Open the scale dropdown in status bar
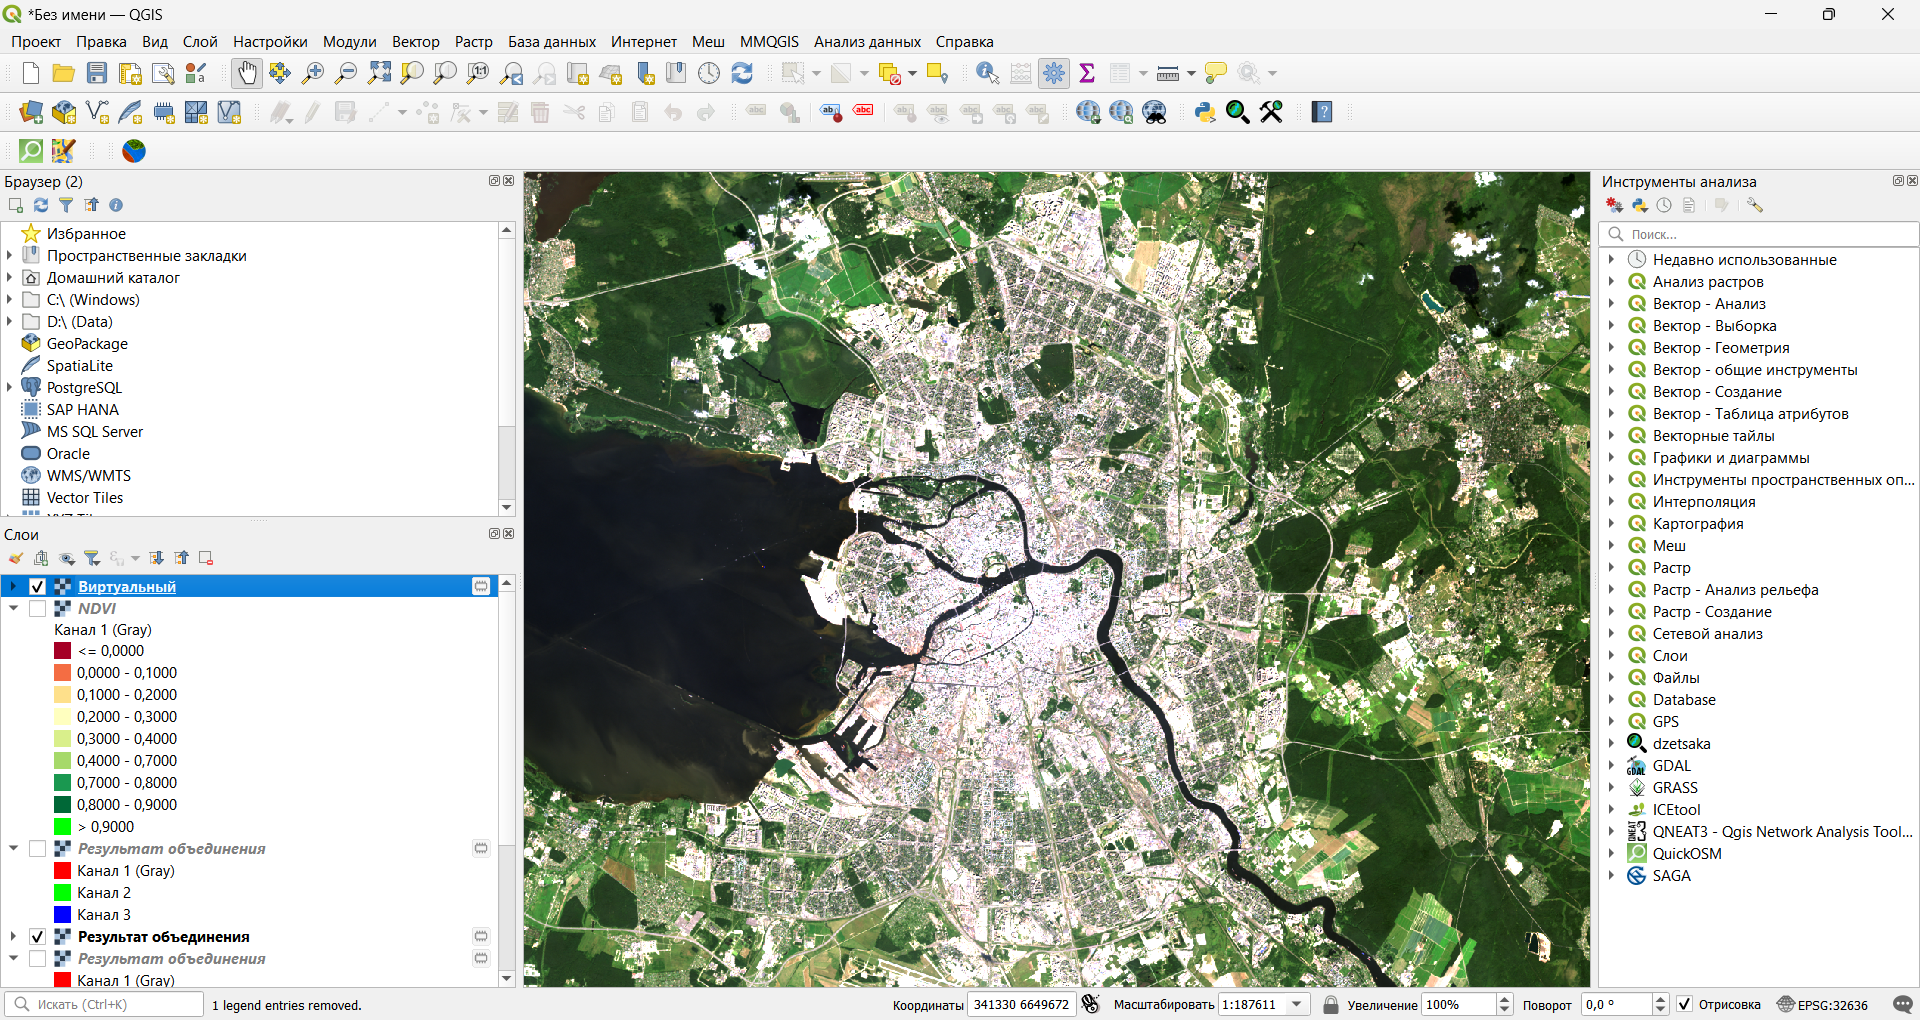1920x1020 pixels. (x=1297, y=1004)
